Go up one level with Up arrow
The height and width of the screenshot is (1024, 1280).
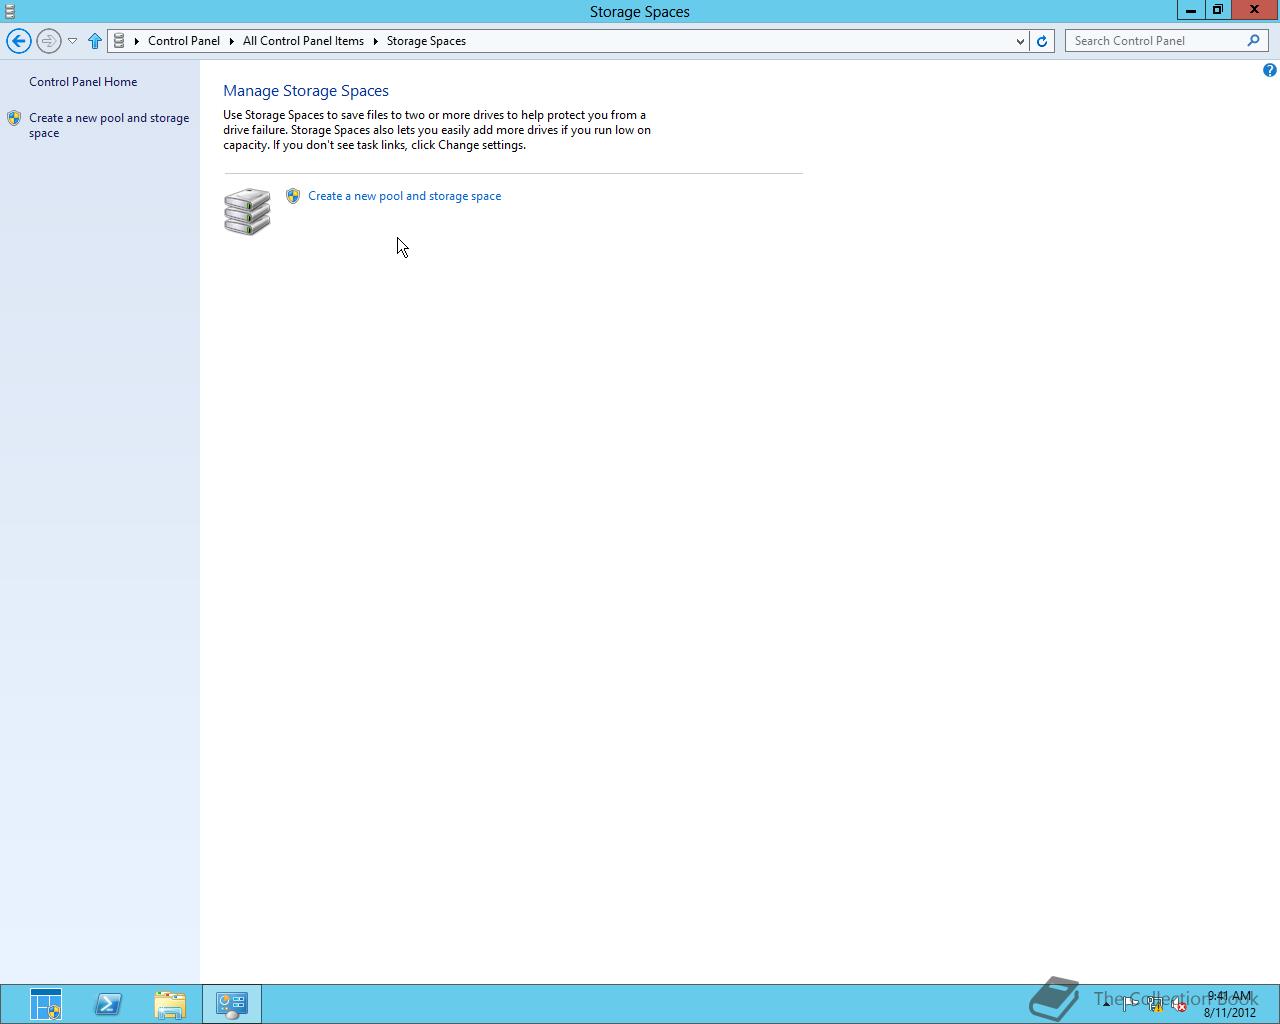[95, 41]
